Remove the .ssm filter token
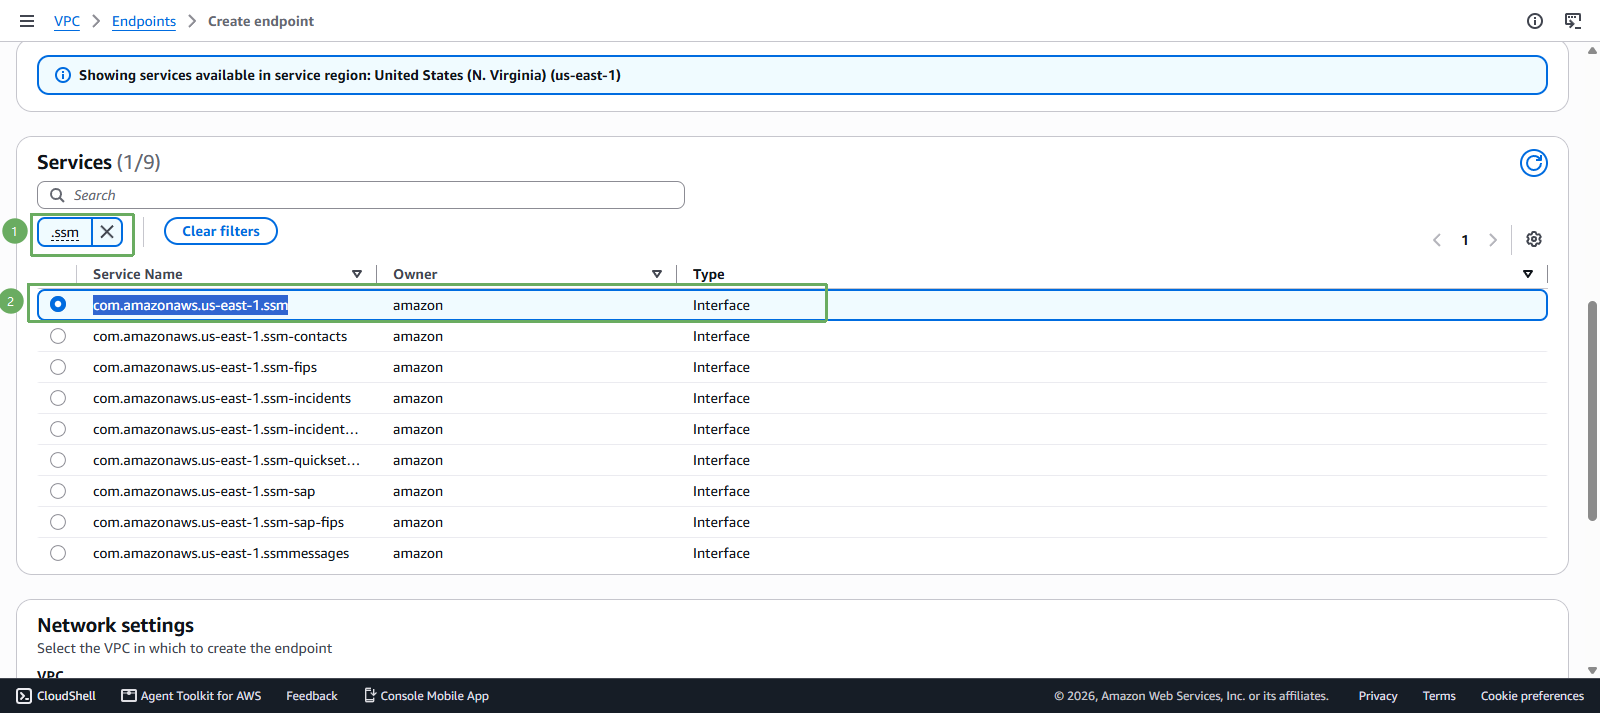1600x713 pixels. point(107,232)
